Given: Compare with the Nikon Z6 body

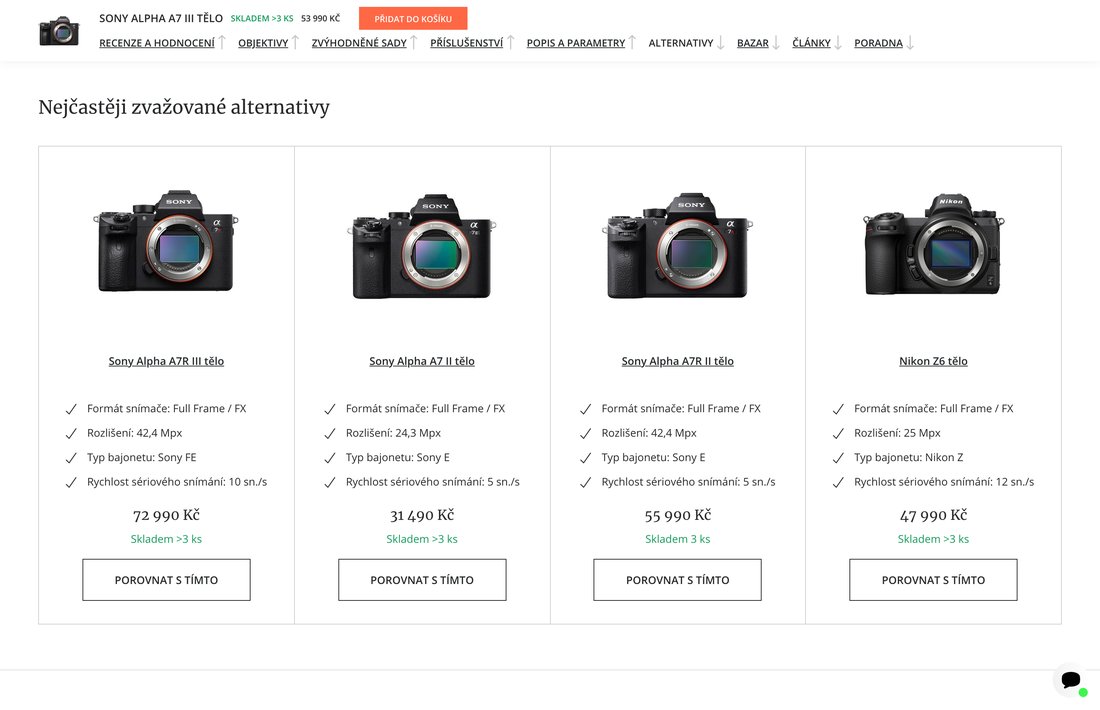Looking at the screenshot, I should (933, 580).
